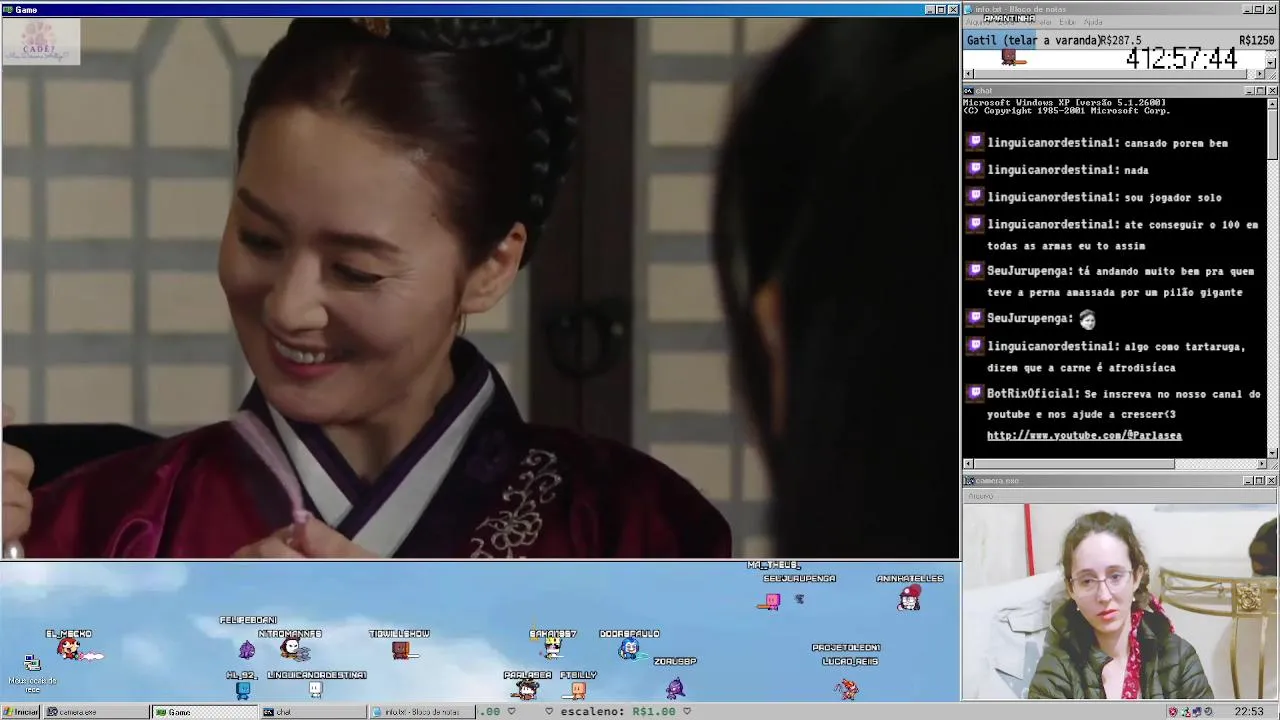Viewport: 1280px width, 720px height.
Task: Click Twitch badge beside BotRixOficial message
Action: pyautogui.click(x=975, y=393)
